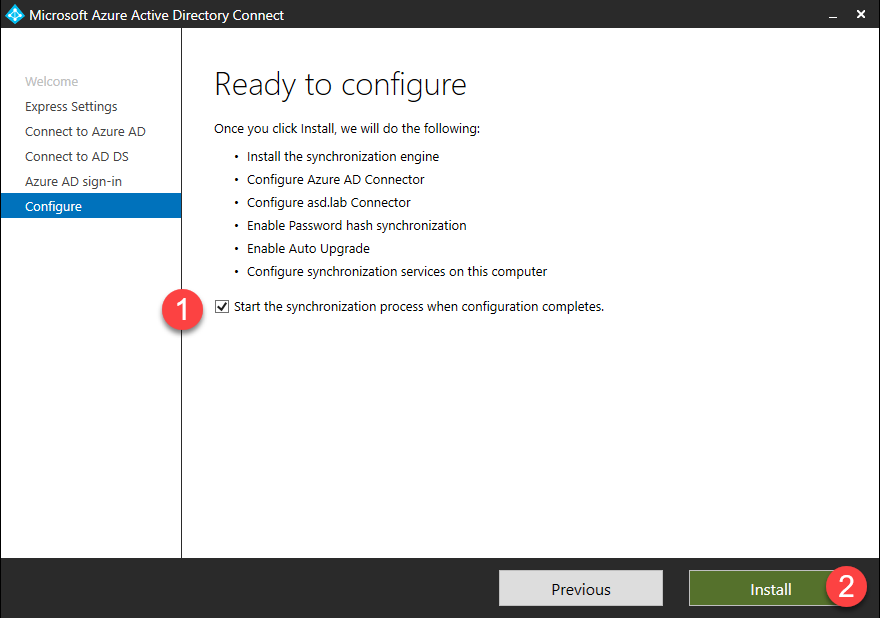Click 'Configure asd.lab Connector' text
The height and width of the screenshot is (618, 880).
click(x=329, y=203)
